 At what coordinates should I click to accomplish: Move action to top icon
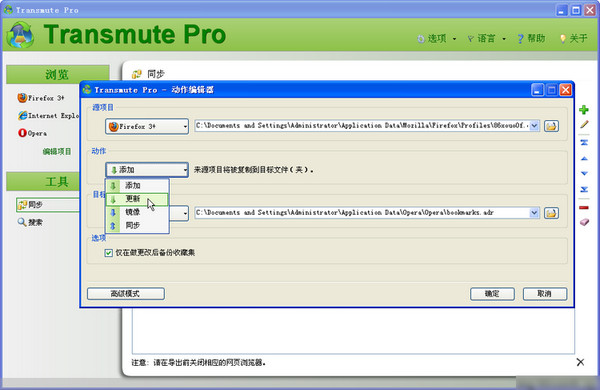click(x=584, y=142)
